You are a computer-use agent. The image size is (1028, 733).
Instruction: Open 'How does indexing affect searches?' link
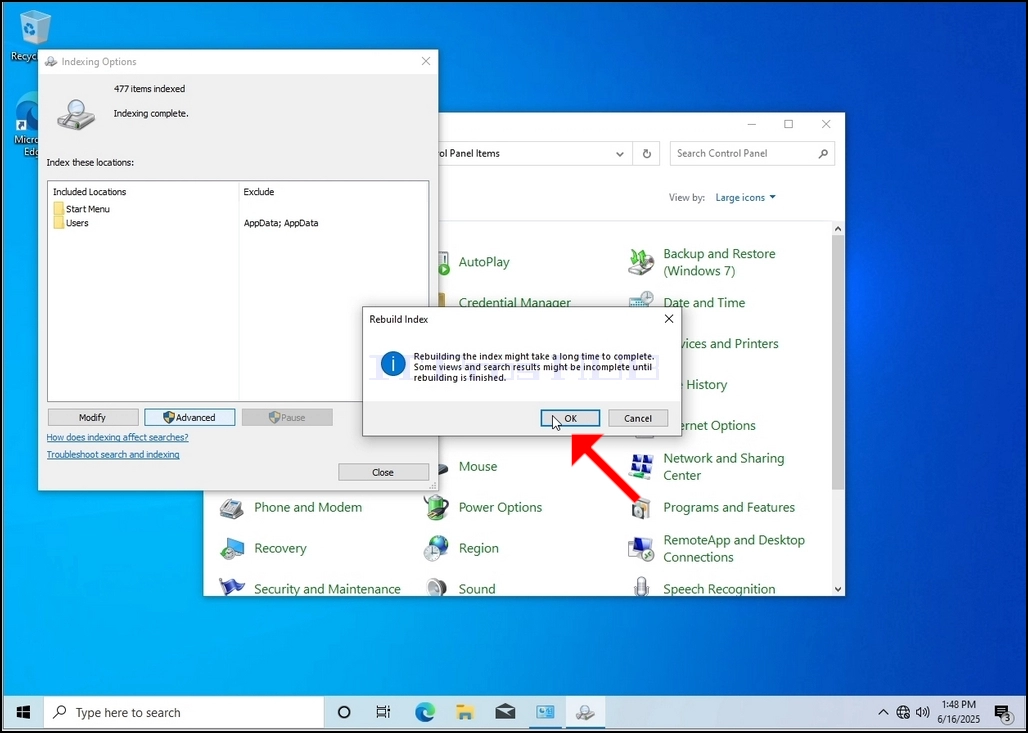[x=117, y=437]
